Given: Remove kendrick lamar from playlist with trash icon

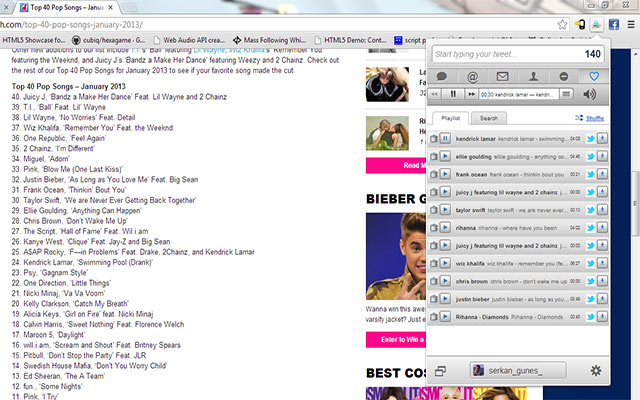Looking at the screenshot, I should (433, 139).
